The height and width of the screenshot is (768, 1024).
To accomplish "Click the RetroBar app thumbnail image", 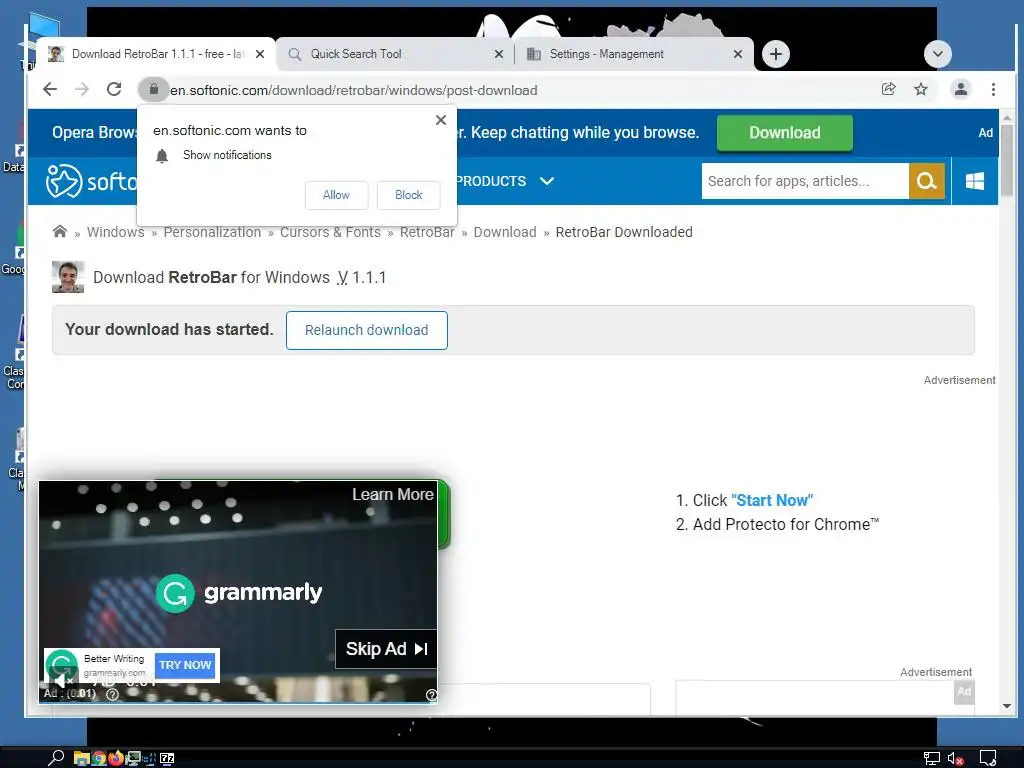I will [x=68, y=277].
